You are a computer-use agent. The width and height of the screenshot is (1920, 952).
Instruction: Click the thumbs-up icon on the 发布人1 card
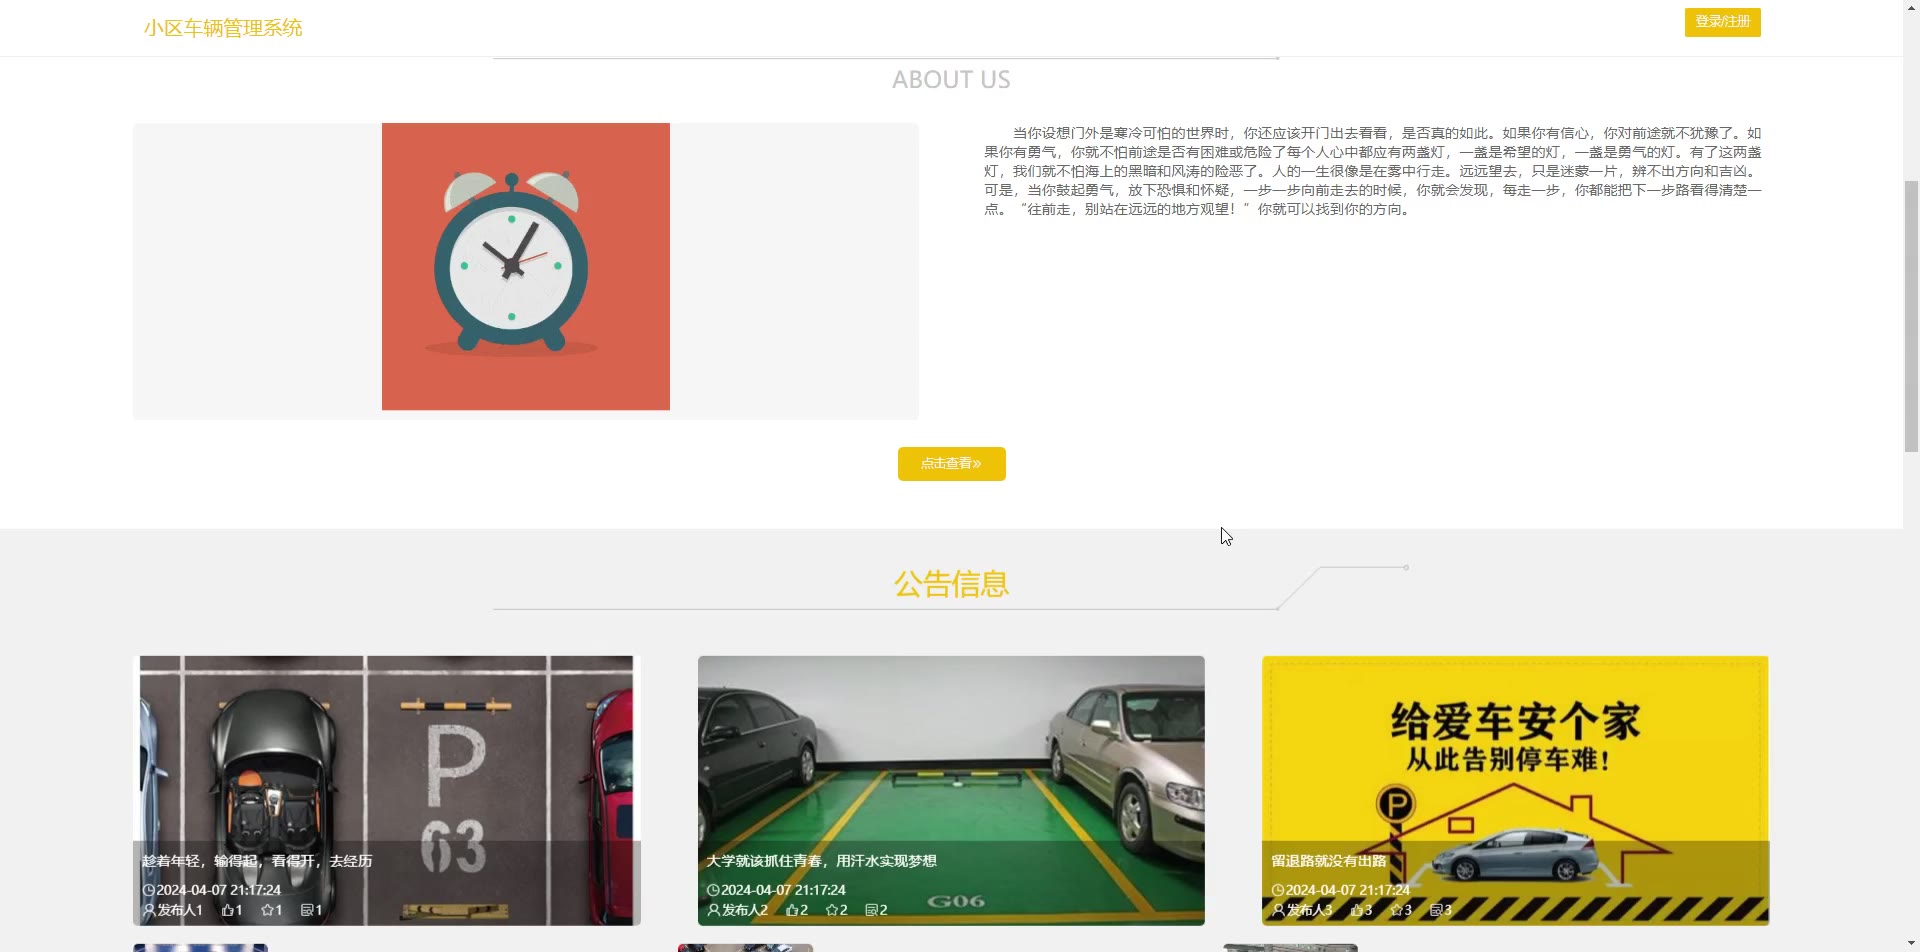pyautogui.click(x=228, y=910)
